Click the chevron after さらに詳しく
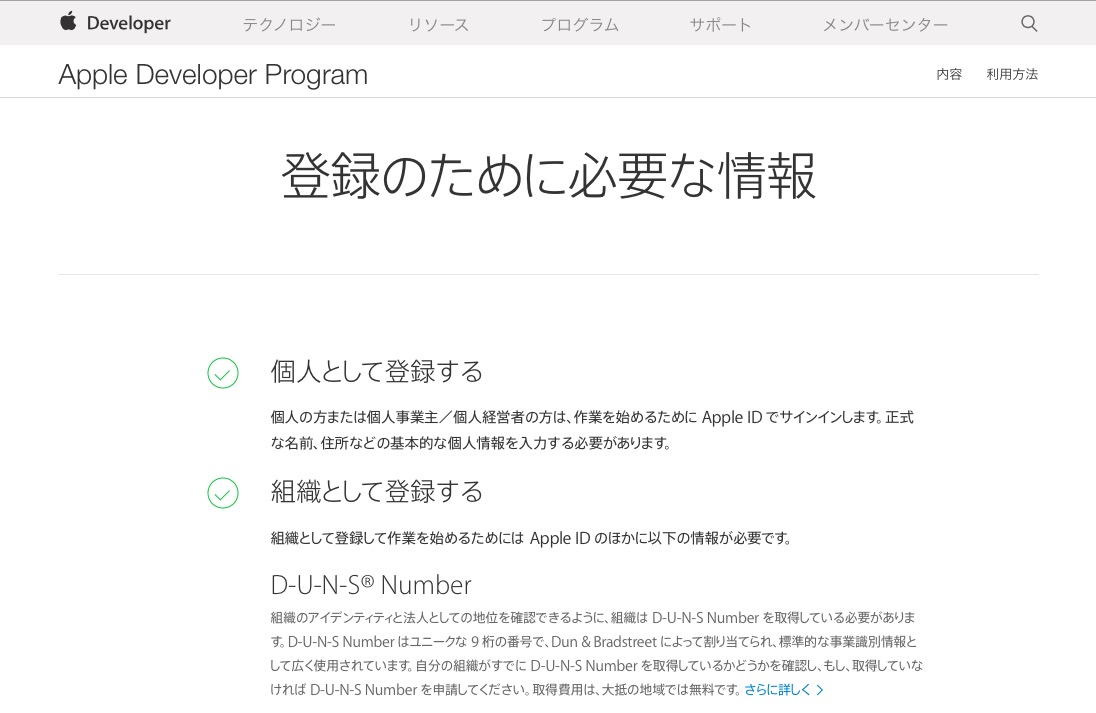 click(820, 690)
